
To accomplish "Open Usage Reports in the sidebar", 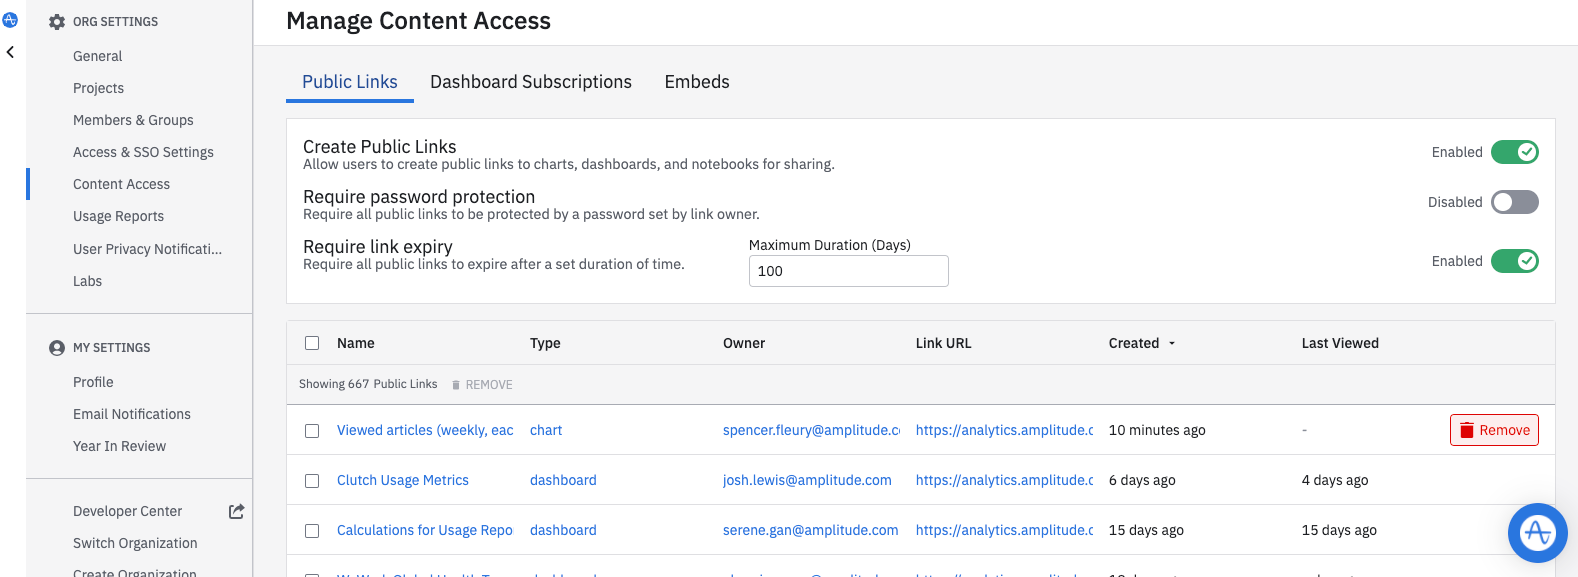I will (118, 216).
